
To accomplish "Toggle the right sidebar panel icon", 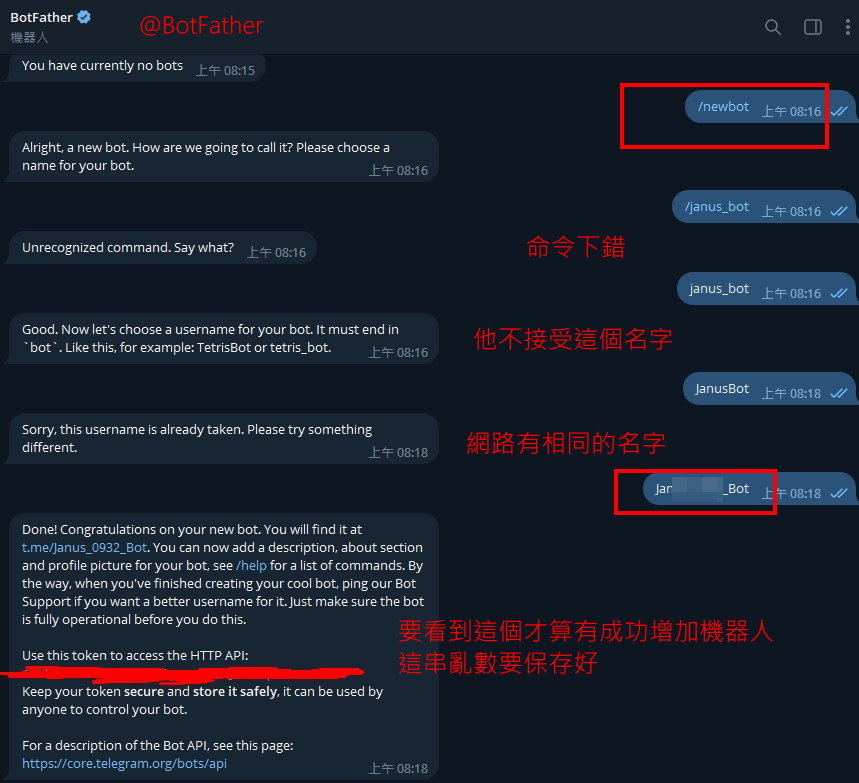I will [x=812, y=27].
